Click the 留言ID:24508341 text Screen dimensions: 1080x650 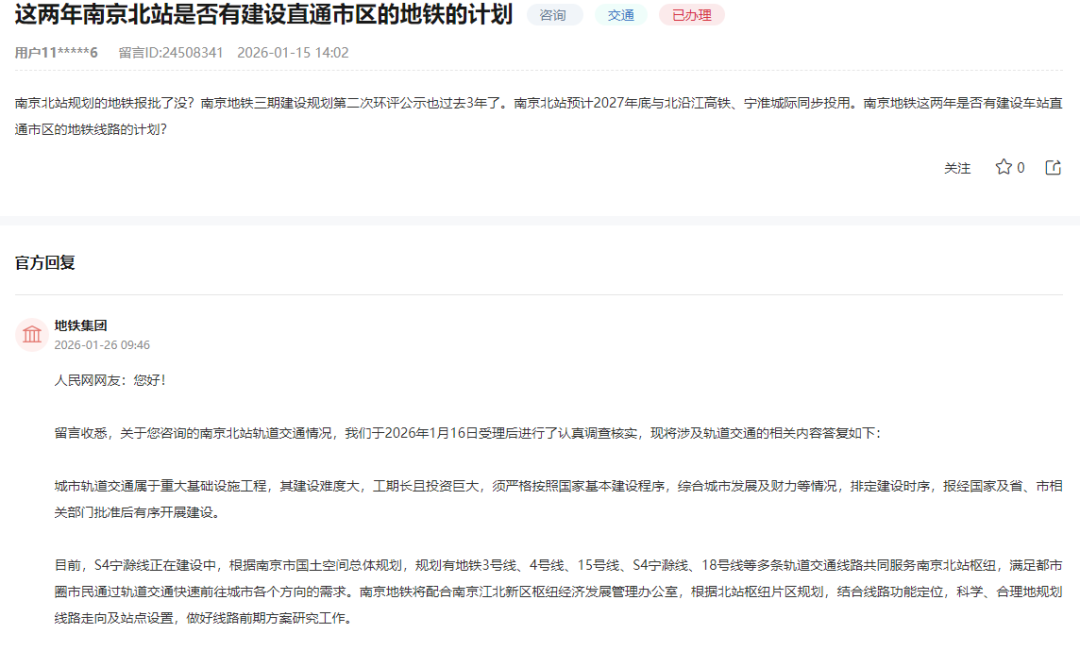click(x=171, y=52)
